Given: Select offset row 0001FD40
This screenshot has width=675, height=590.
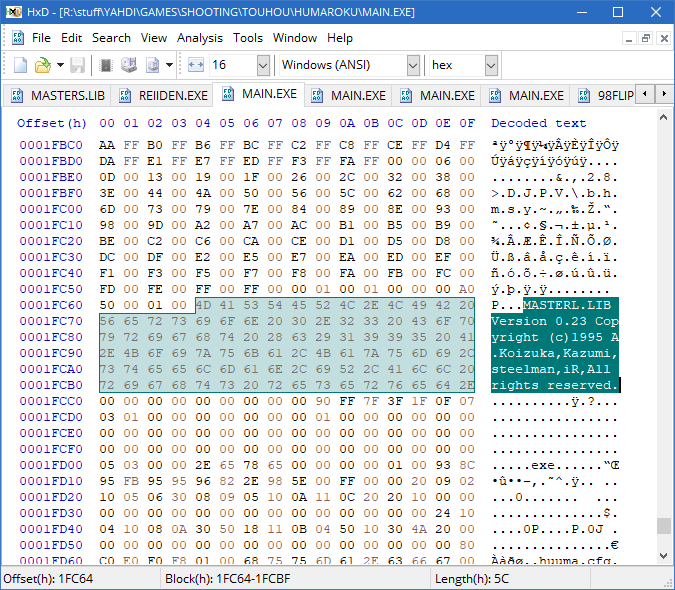Looking at the screenshot, I should (51, 529).
